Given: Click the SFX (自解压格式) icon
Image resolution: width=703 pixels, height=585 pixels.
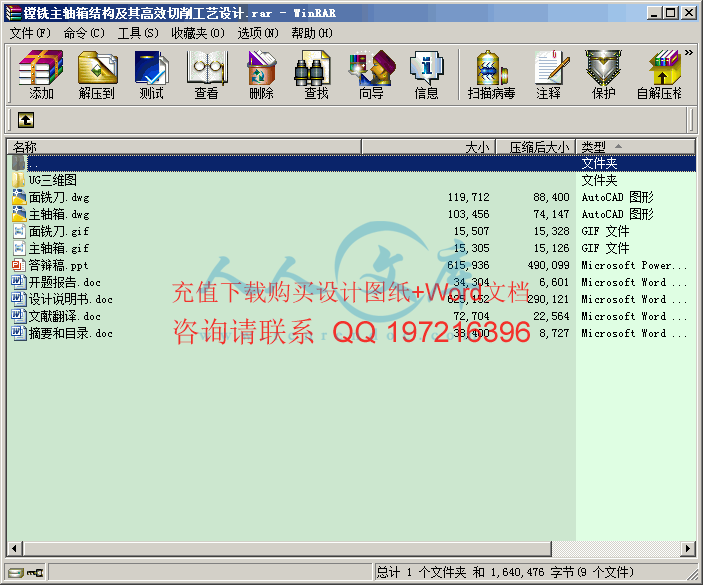Looking at the screenshot, I should click(x=659, y=74).
